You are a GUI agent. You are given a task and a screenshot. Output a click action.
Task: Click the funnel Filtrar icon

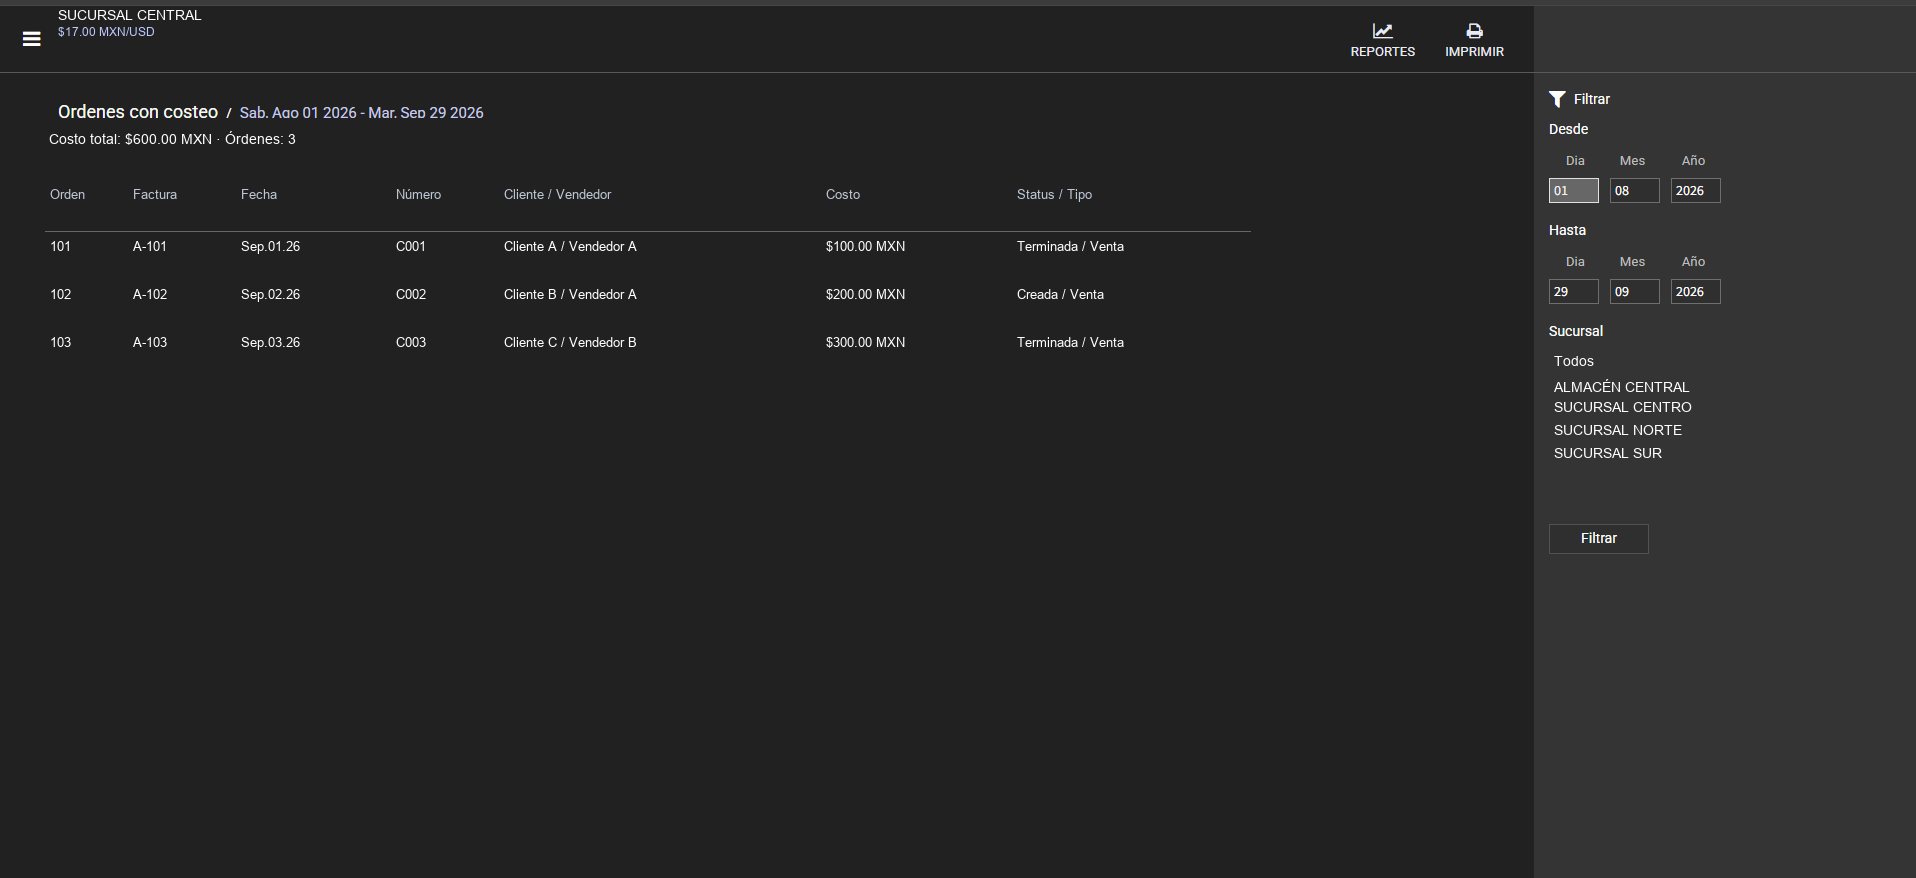tap(1557, 99)
